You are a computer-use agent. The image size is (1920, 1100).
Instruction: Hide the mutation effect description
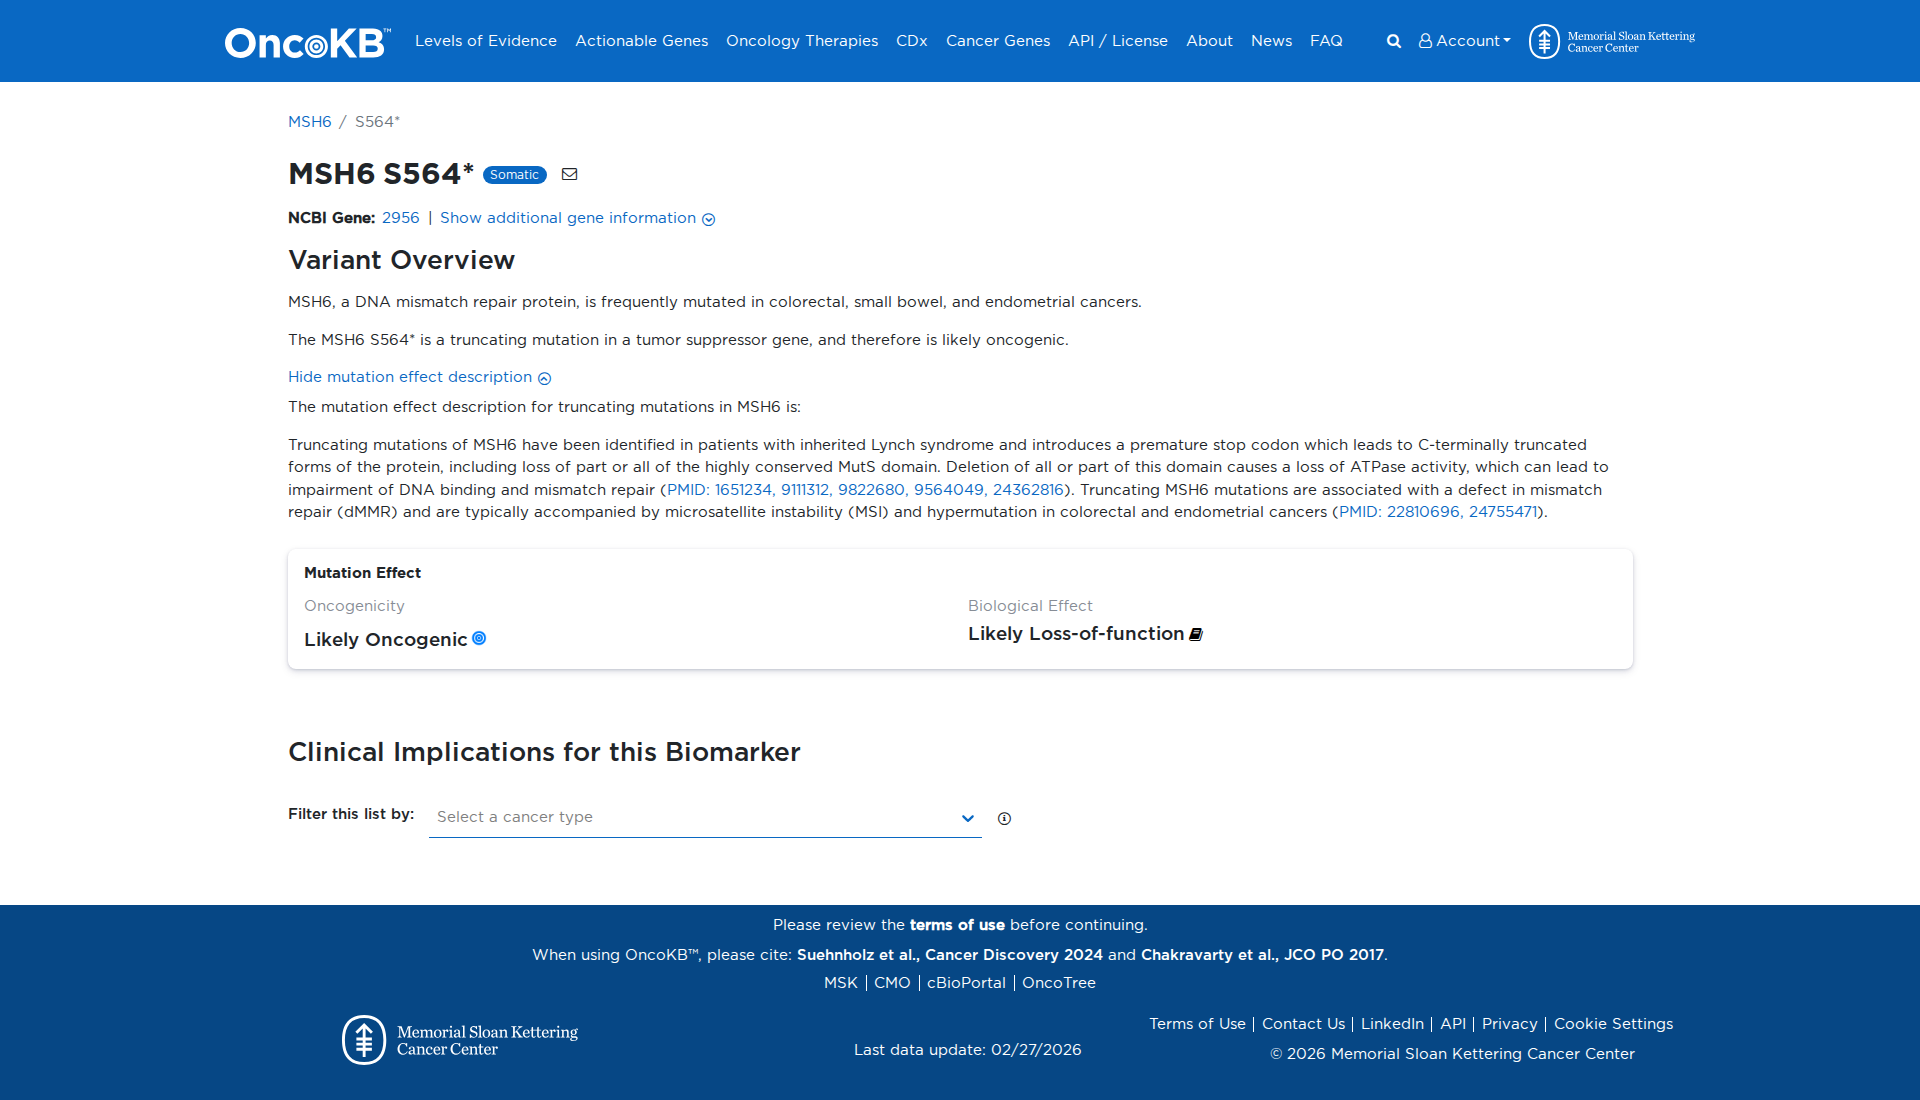pos(410,377)
